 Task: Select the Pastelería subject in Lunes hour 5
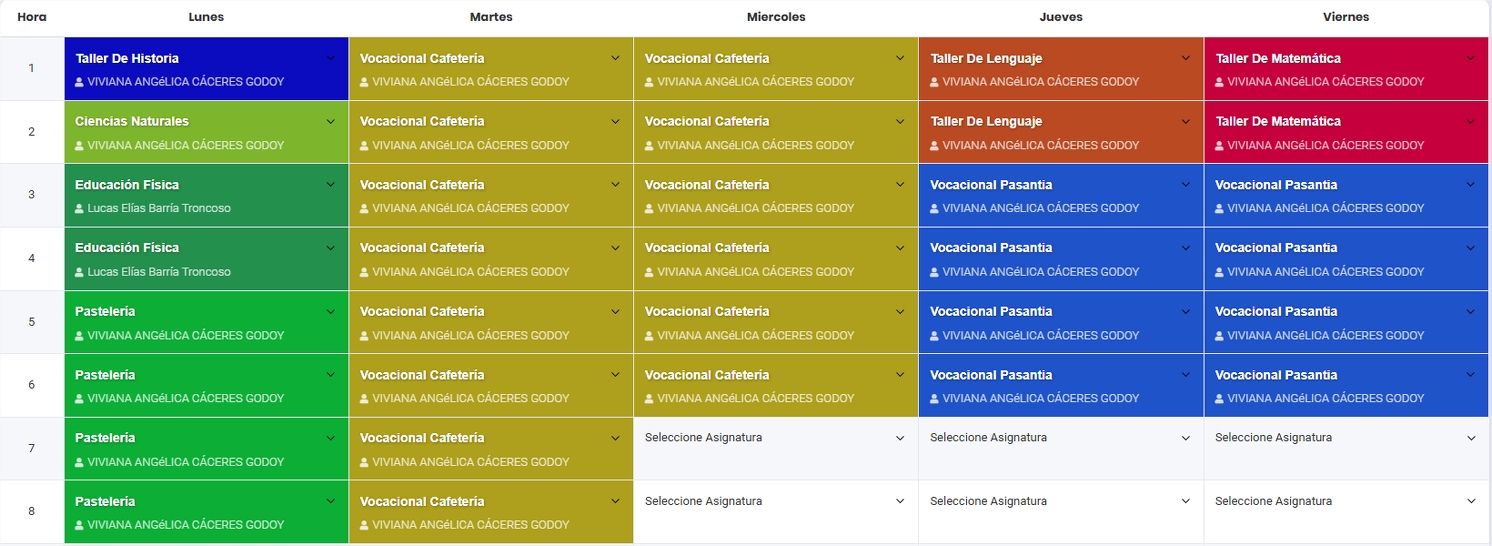coord(105,311)
